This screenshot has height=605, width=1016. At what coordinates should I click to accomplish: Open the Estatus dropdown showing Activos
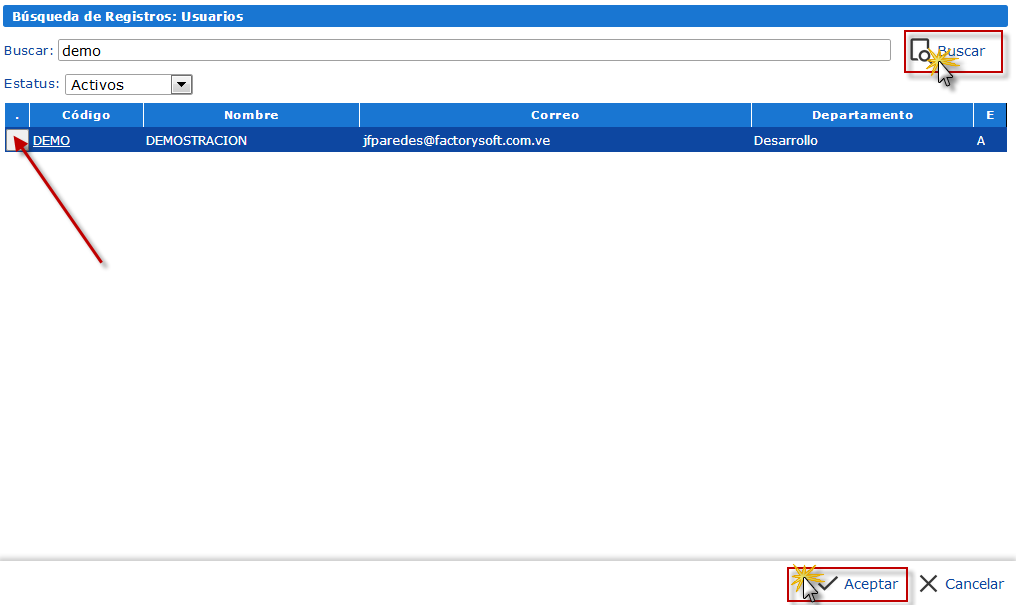tap(128, 84)
